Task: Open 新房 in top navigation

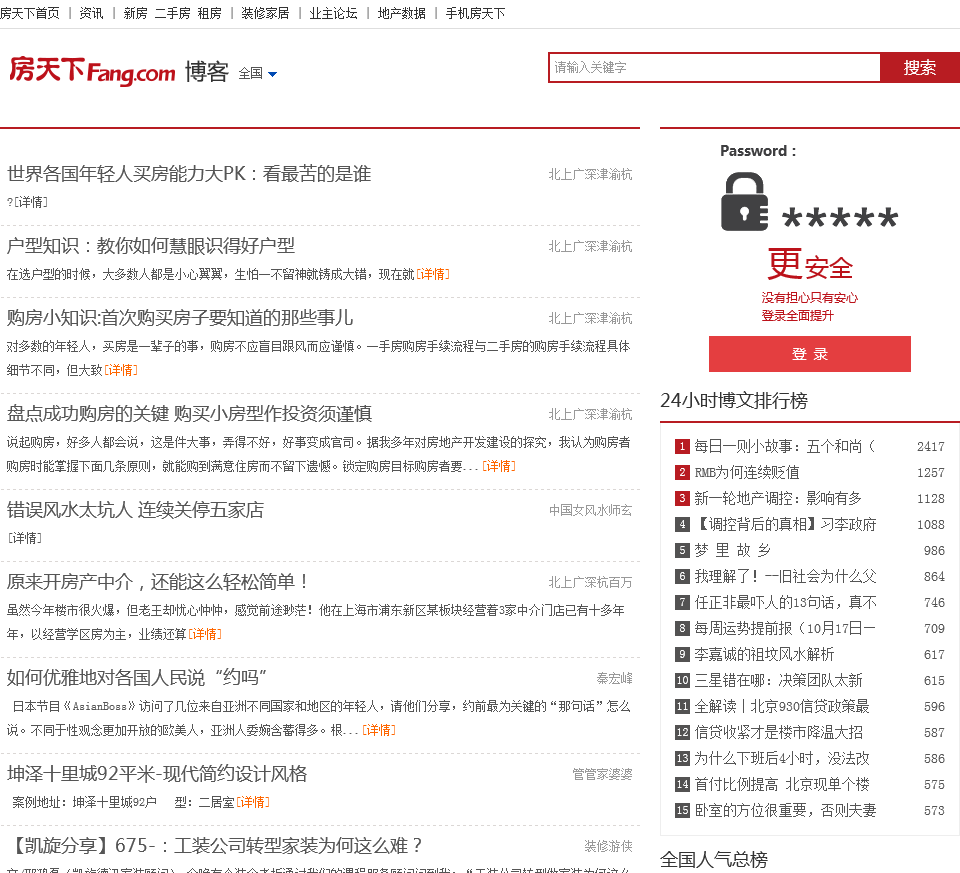Action: (x=135, y=13)
